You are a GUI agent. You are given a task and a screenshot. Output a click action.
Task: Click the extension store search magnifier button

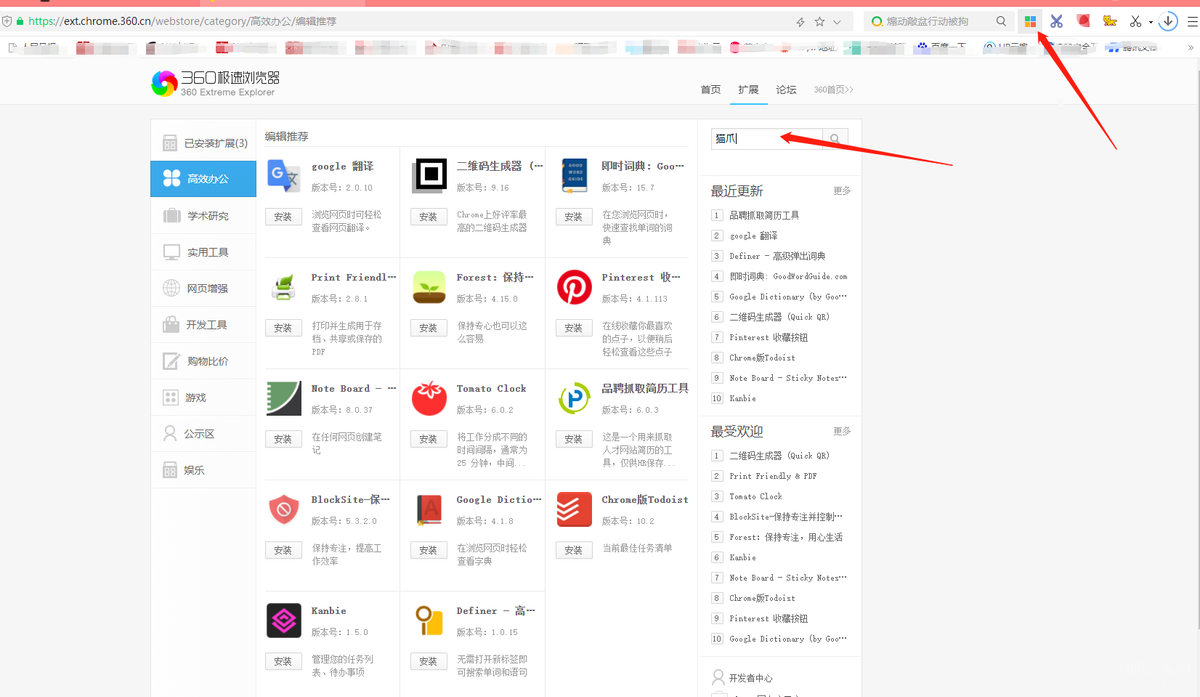(x=835, y=138)
